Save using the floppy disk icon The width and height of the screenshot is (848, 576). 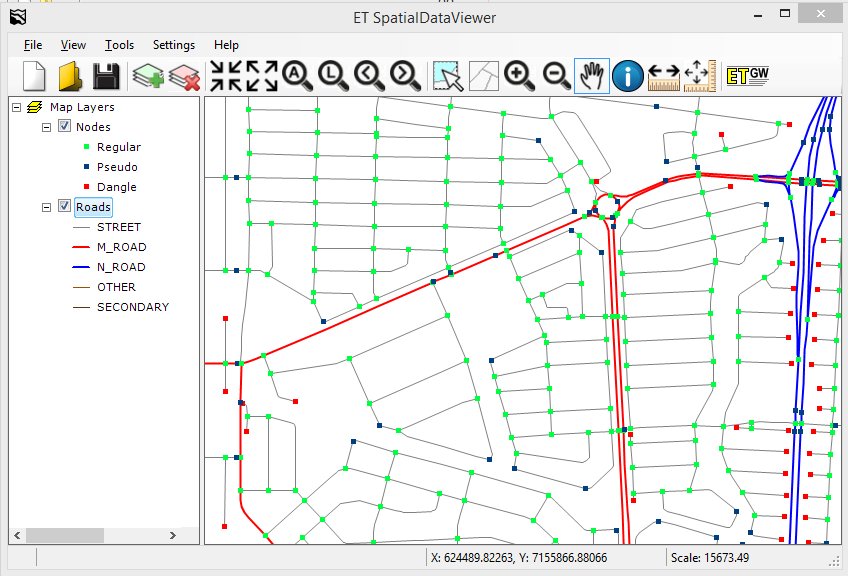tap(106, 77)
